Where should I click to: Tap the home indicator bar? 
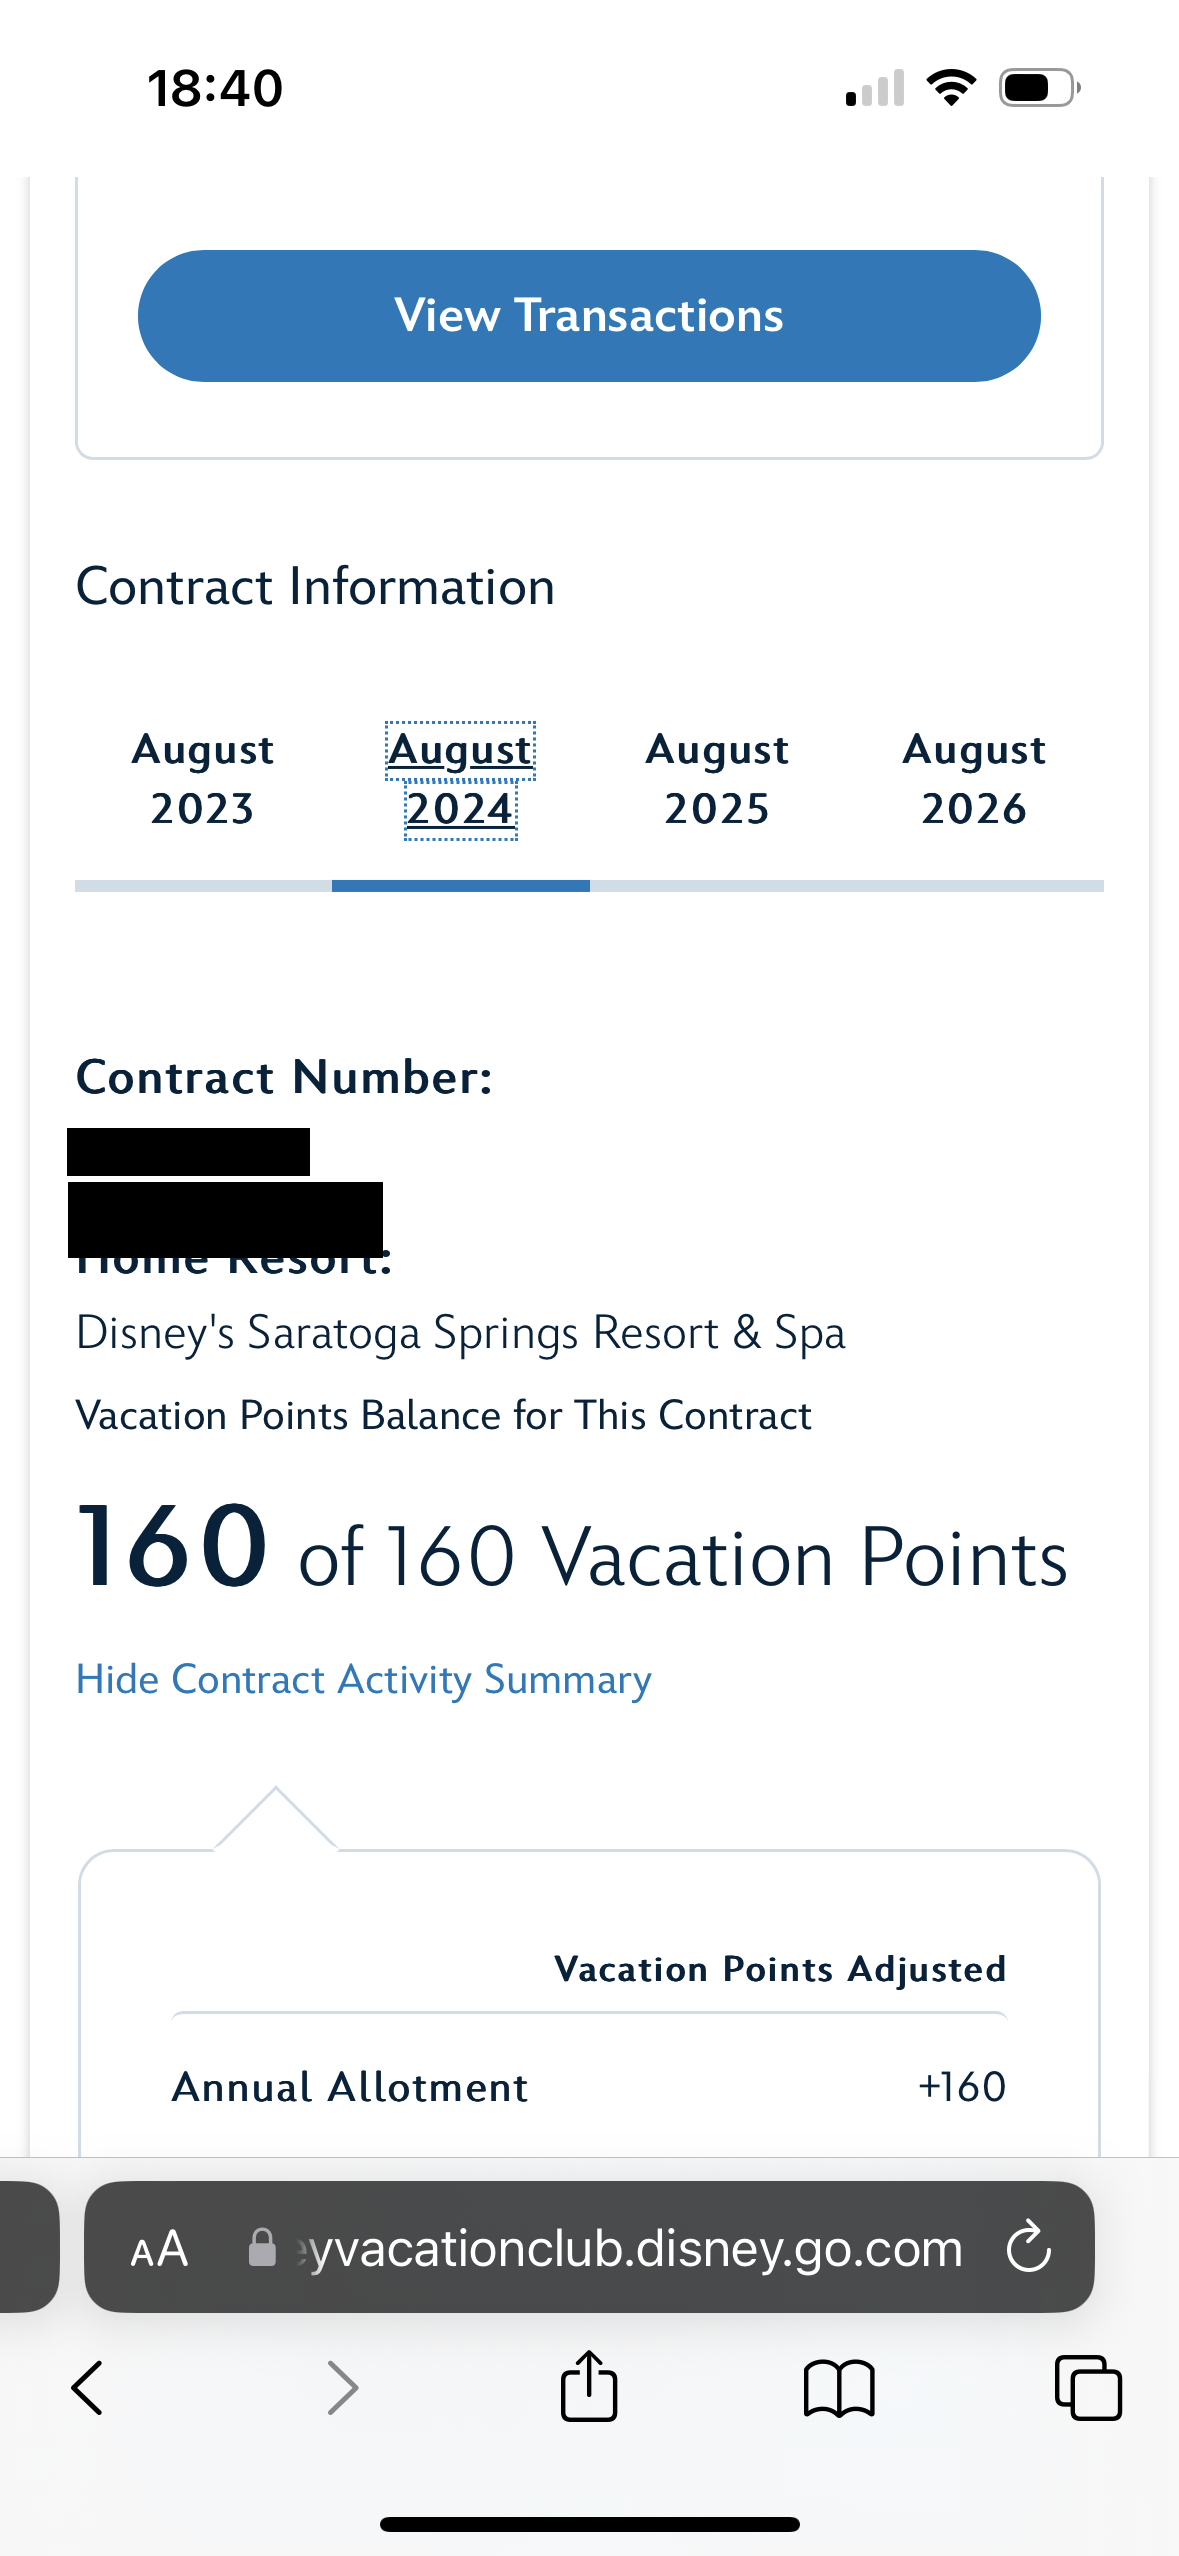589,2524
